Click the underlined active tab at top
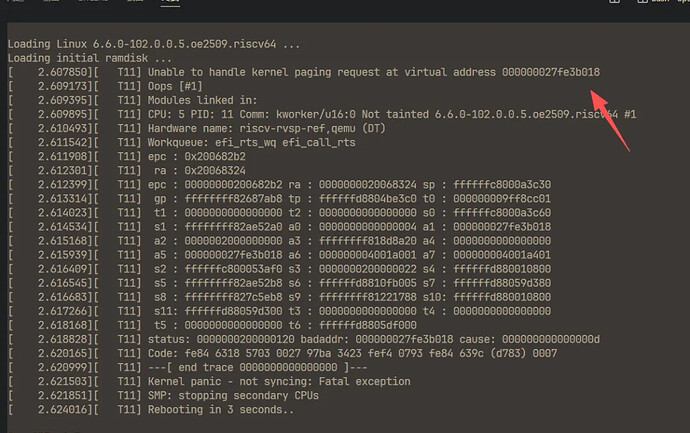Viewport: 690px width, 433px height. coord(170,3)
